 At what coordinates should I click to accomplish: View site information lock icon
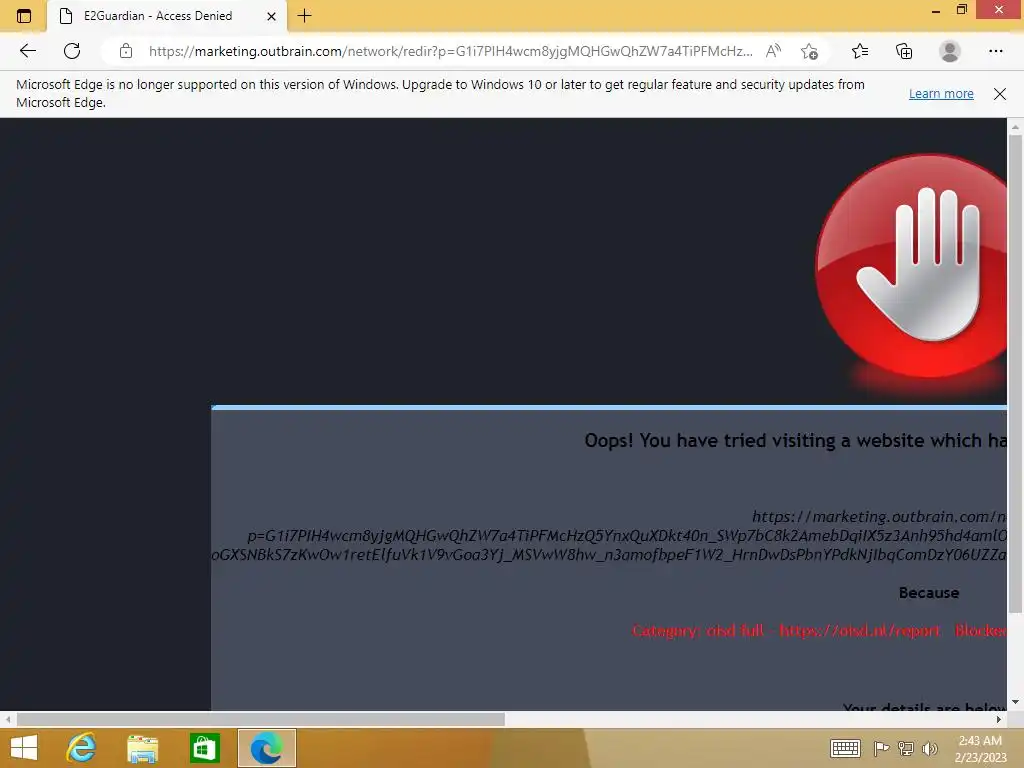click(126, 51)
